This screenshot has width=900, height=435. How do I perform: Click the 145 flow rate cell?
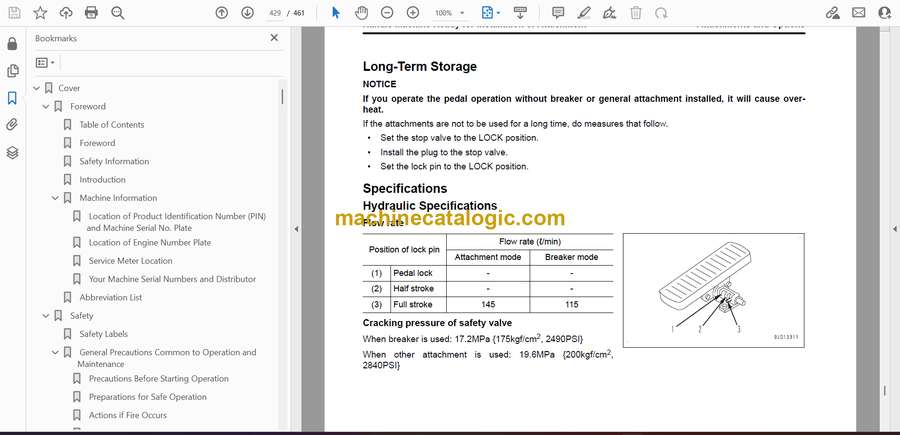(x=488, y=305)
